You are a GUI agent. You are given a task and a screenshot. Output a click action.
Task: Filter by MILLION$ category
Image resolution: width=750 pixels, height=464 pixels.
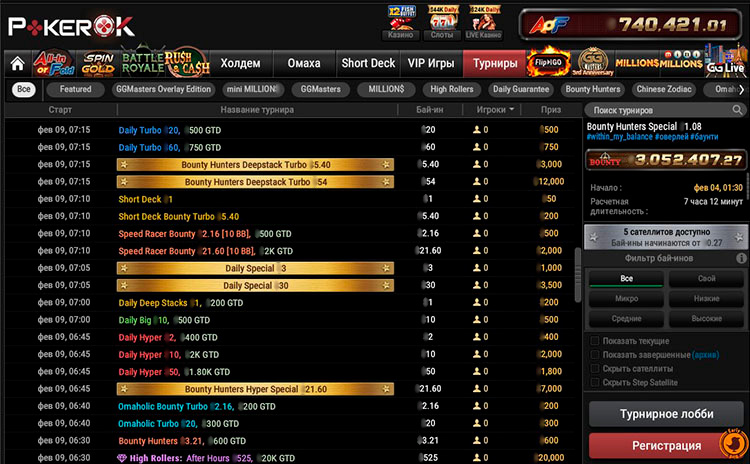click(x=386, y=89)
